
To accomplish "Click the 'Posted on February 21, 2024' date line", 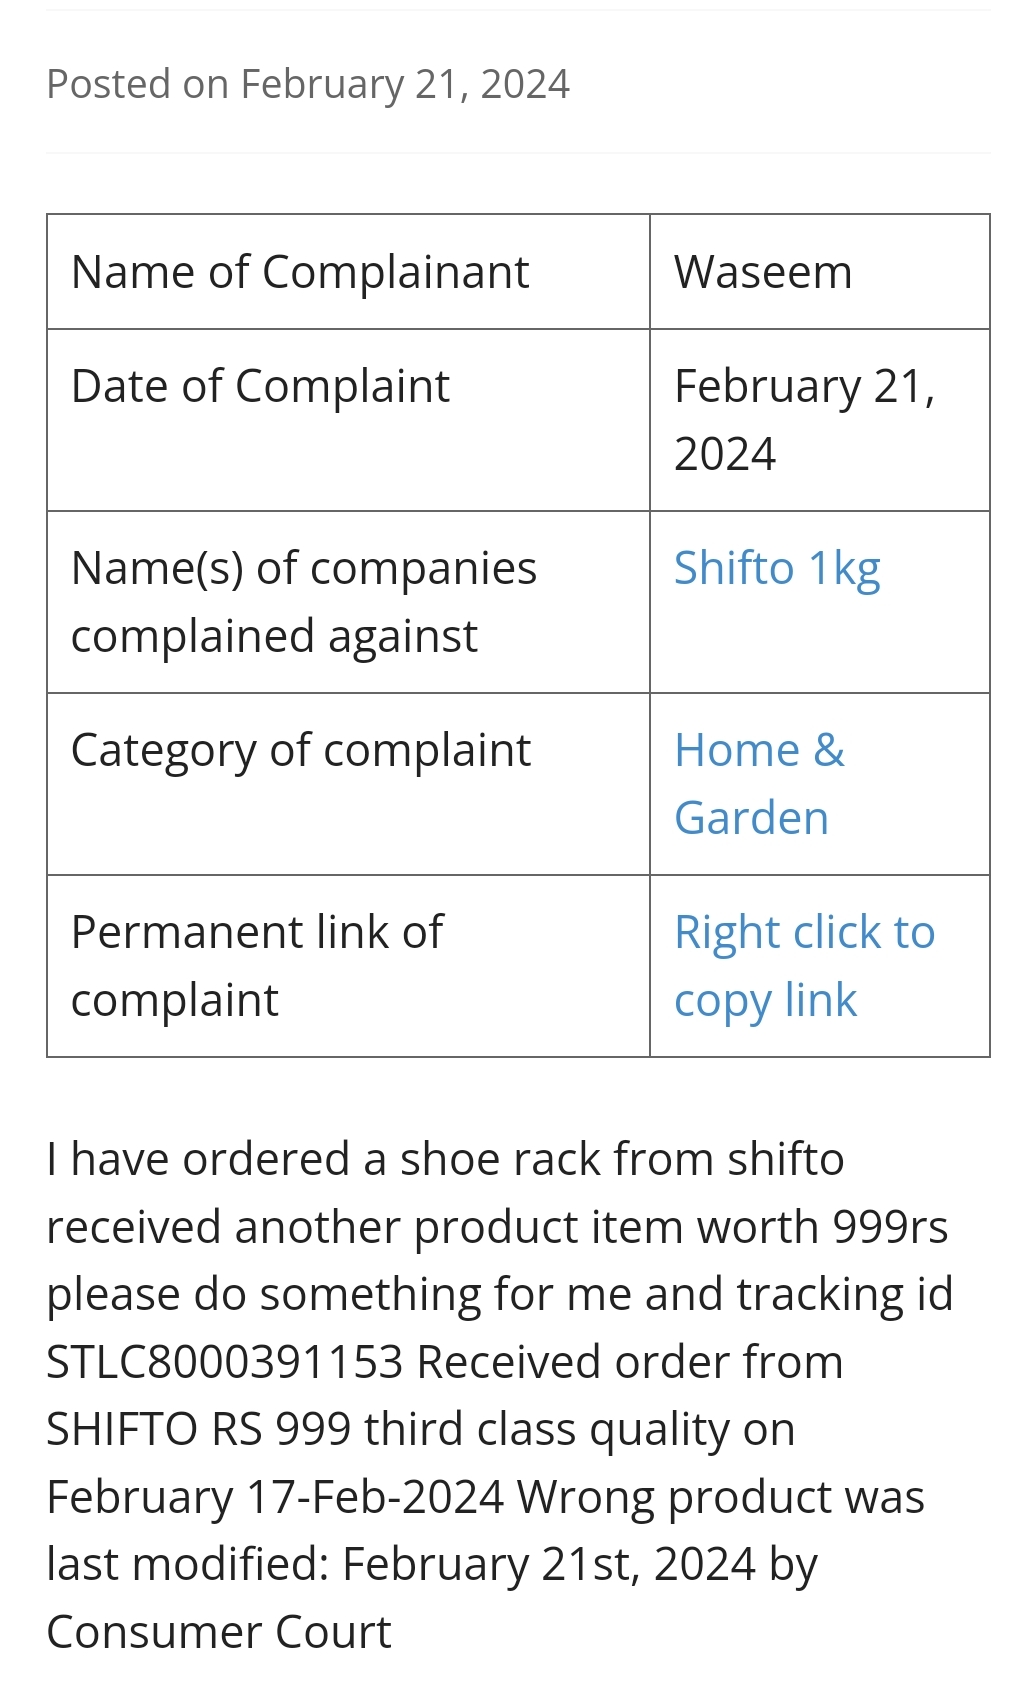I will click(308, 84).
